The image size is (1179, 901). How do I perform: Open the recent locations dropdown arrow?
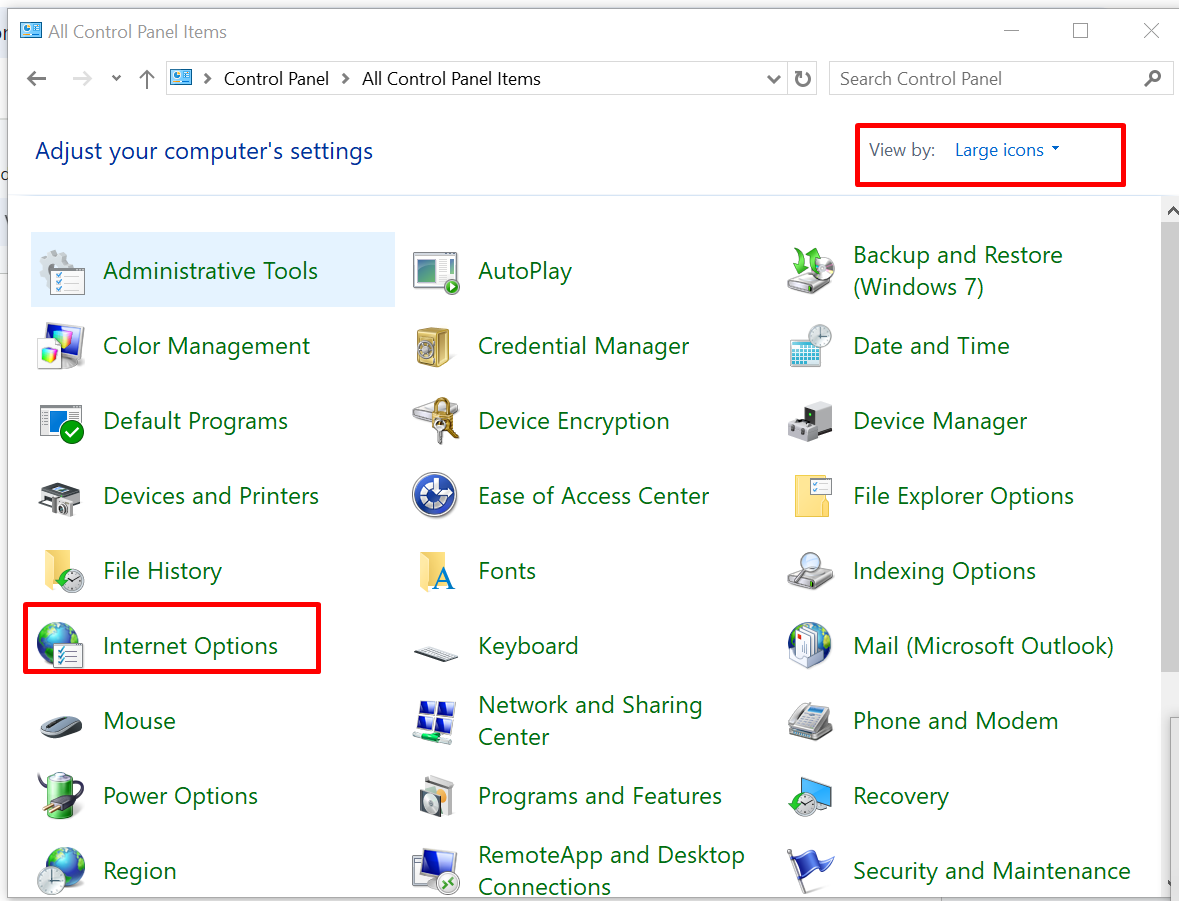pos(116,78)
